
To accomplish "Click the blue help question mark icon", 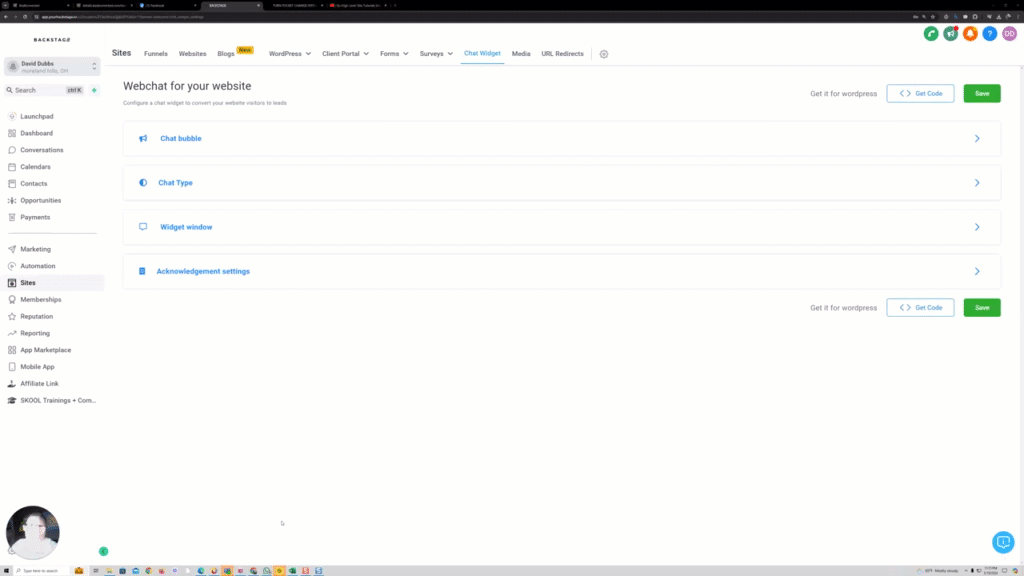I will tap(989, 33).
